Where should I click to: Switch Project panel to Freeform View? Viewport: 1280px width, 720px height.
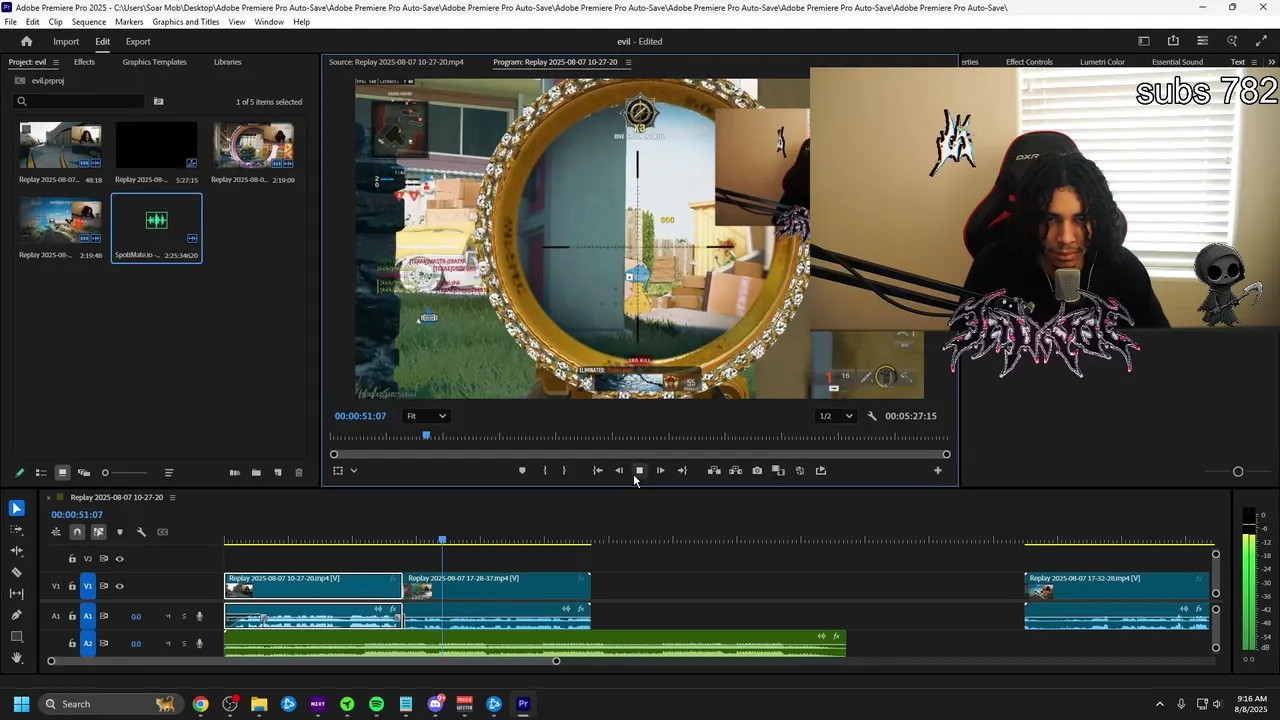tap(84, 473)
